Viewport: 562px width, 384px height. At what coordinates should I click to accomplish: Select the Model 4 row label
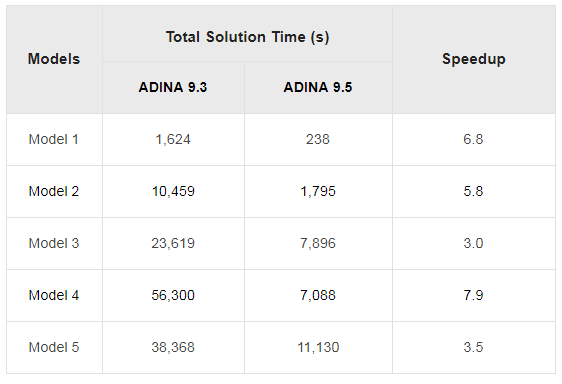(x=54, y=295)
